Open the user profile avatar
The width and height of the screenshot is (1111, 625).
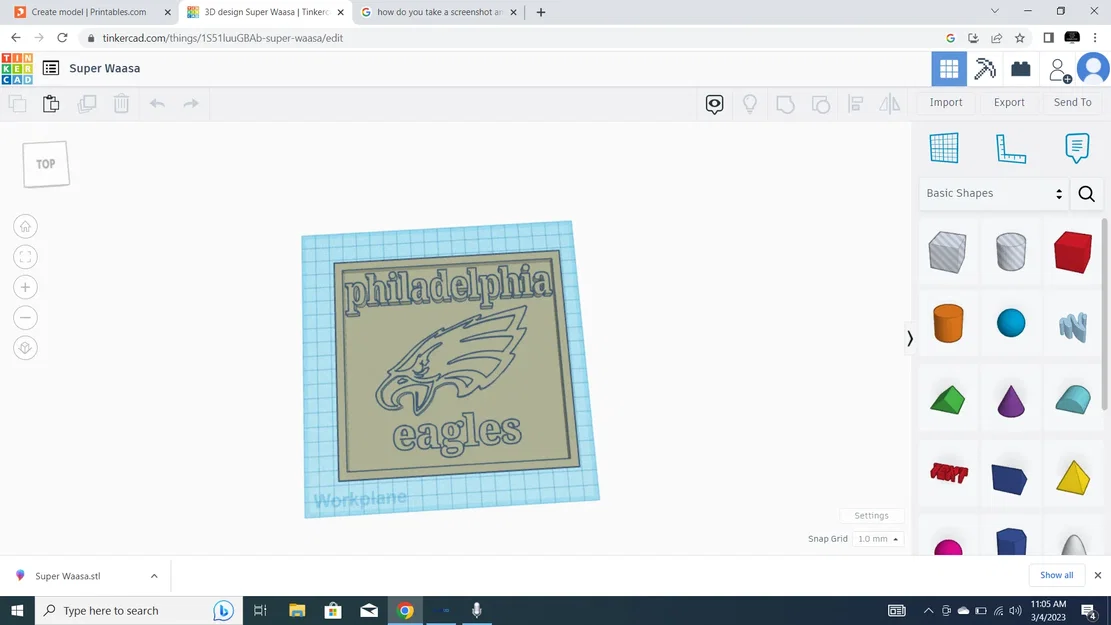1093,69
